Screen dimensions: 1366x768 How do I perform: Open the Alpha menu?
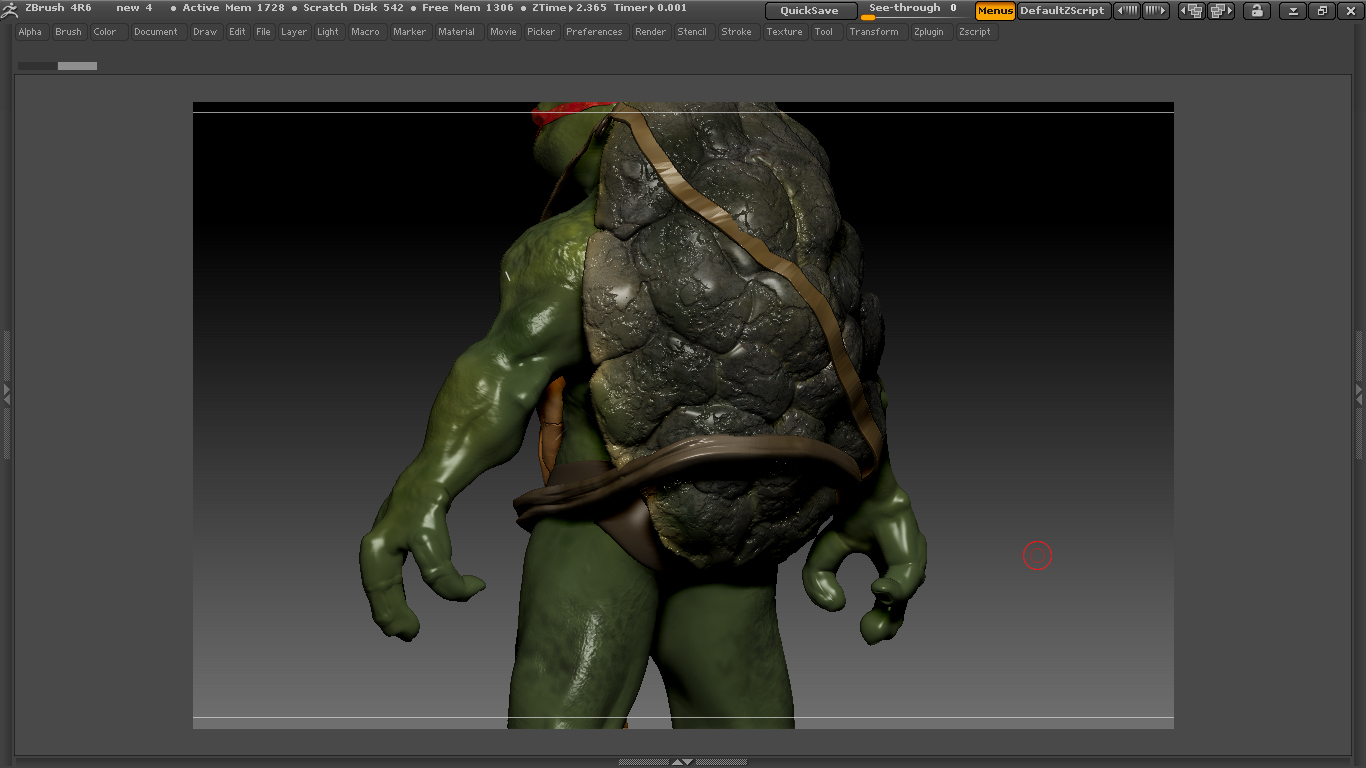31,32
